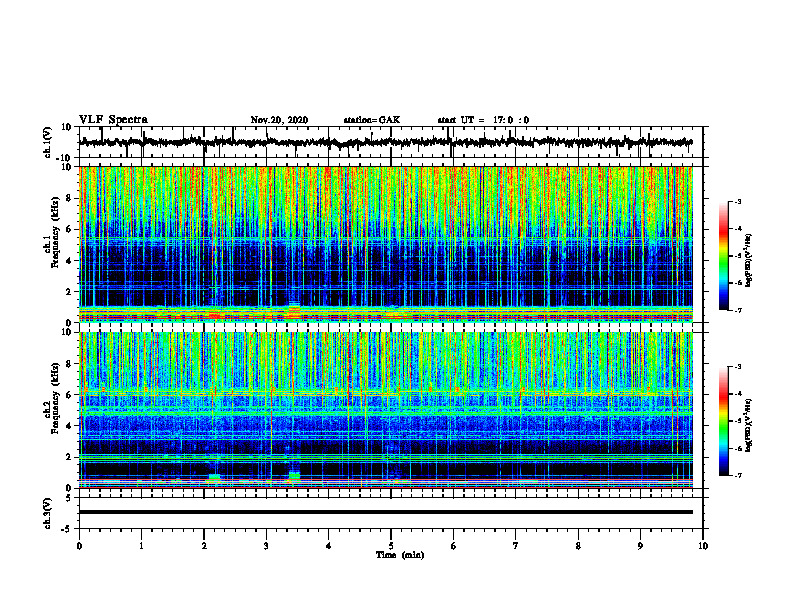Click the "2" kHz tick of ch.1 spectrogram
The height and width of the screenshot is (612, 792).
[69, 292]
